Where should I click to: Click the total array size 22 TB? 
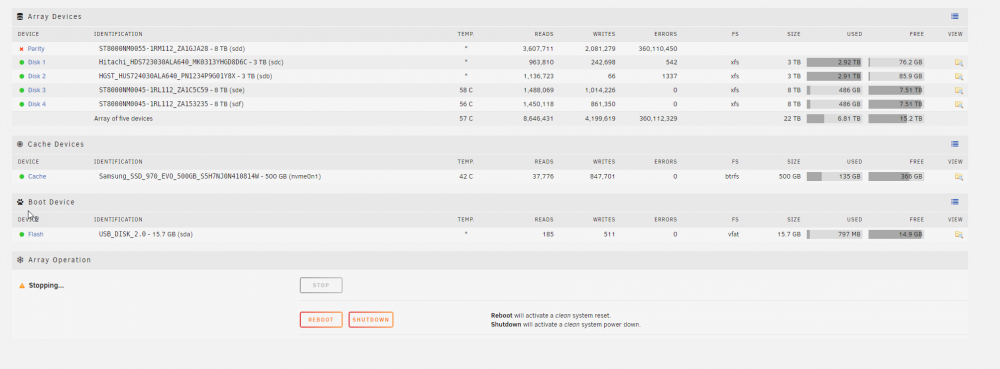tap(793, 119)
